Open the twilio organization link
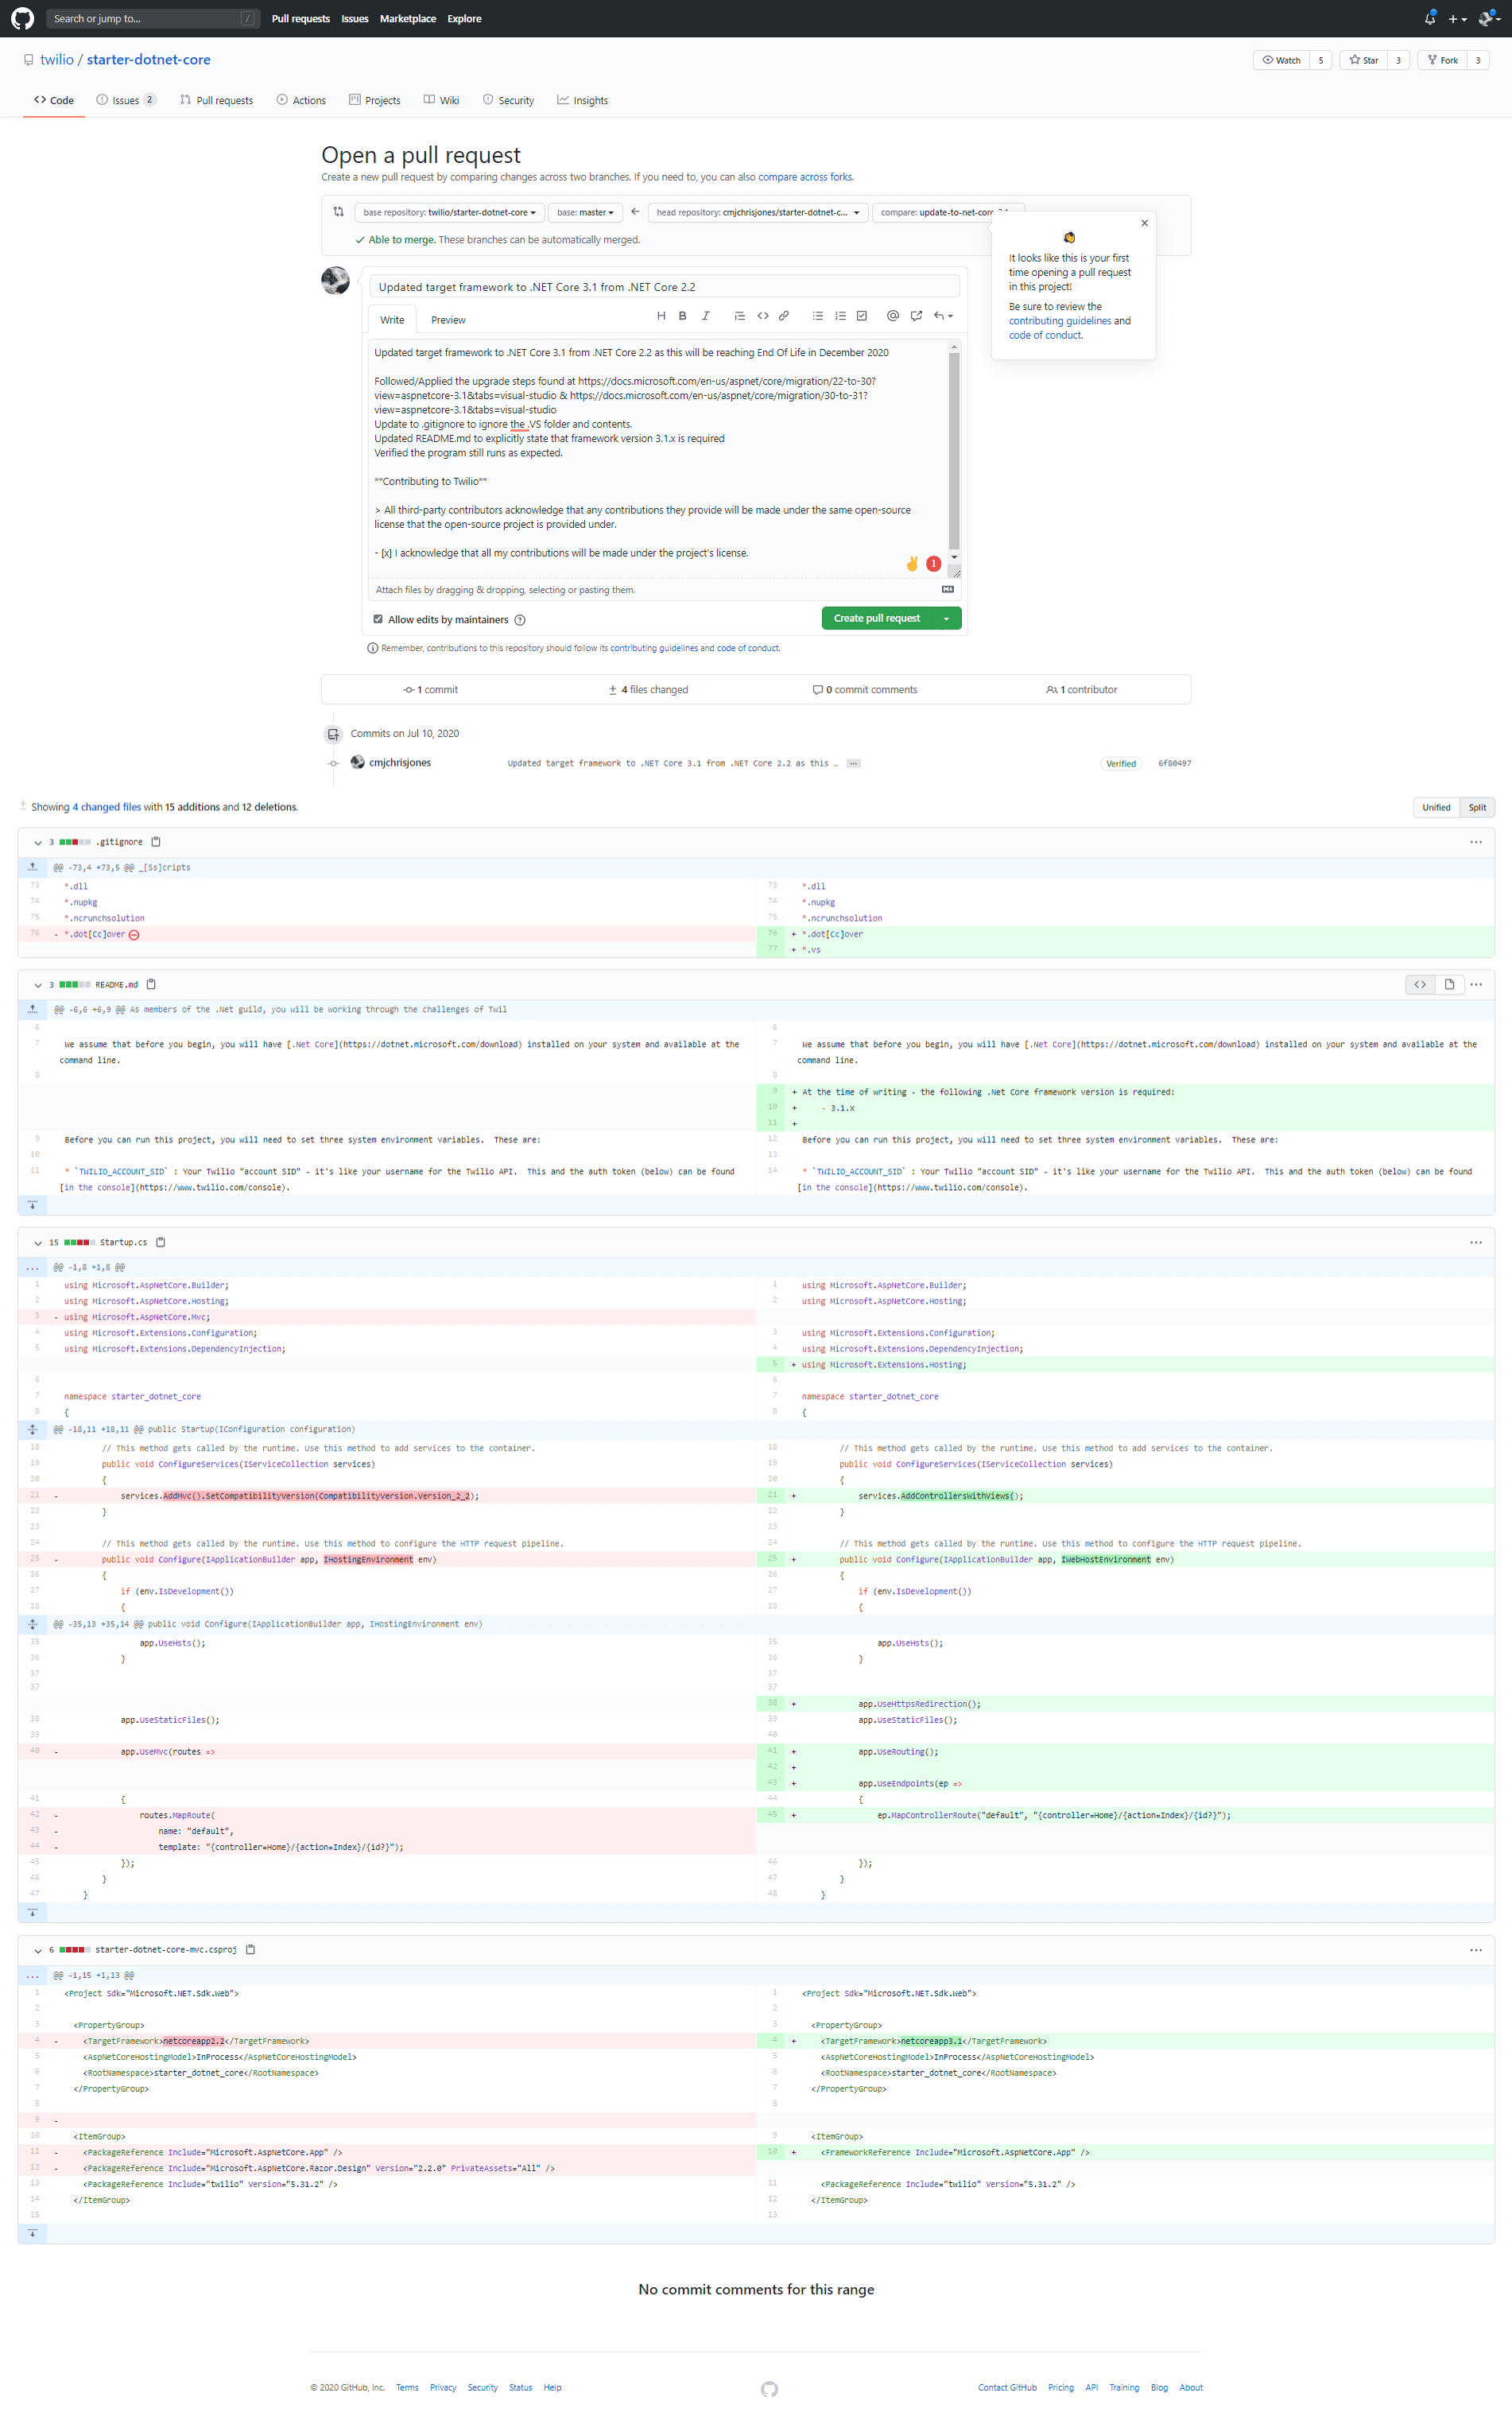Viewport: 1512px width, 2420px height. click(57, 59)
